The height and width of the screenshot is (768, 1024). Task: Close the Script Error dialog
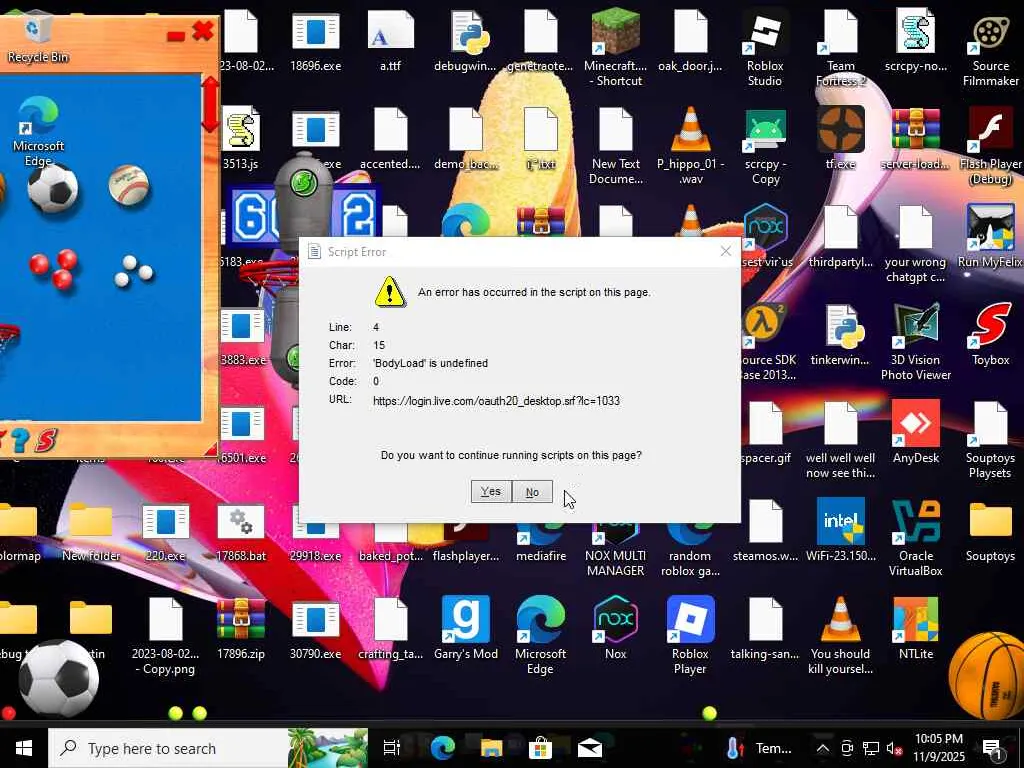(726, 251)
